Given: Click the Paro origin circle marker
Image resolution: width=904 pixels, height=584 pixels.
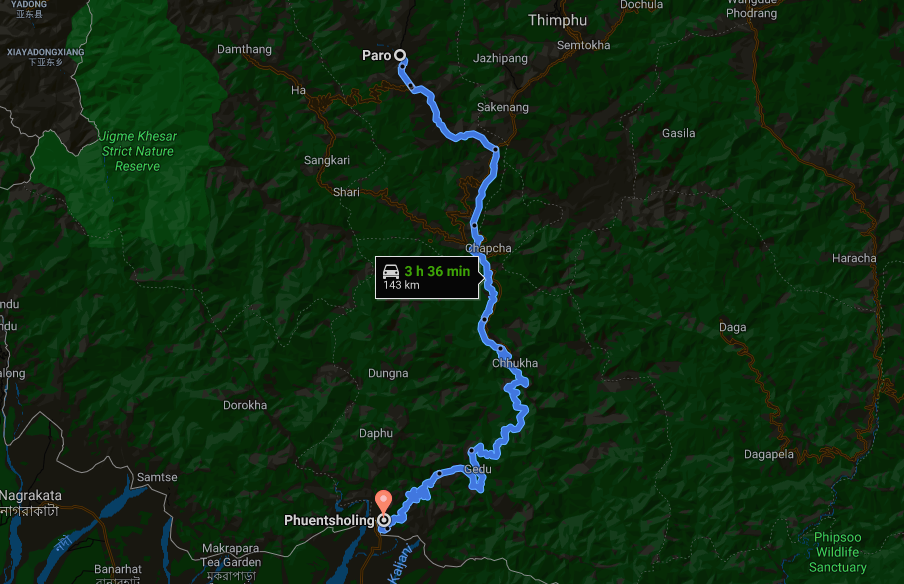Looking at the screenshot, I should [x=400, y=55].
